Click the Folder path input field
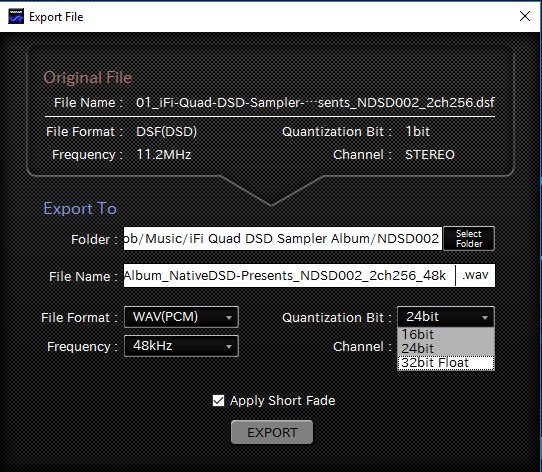 (283, 239)
